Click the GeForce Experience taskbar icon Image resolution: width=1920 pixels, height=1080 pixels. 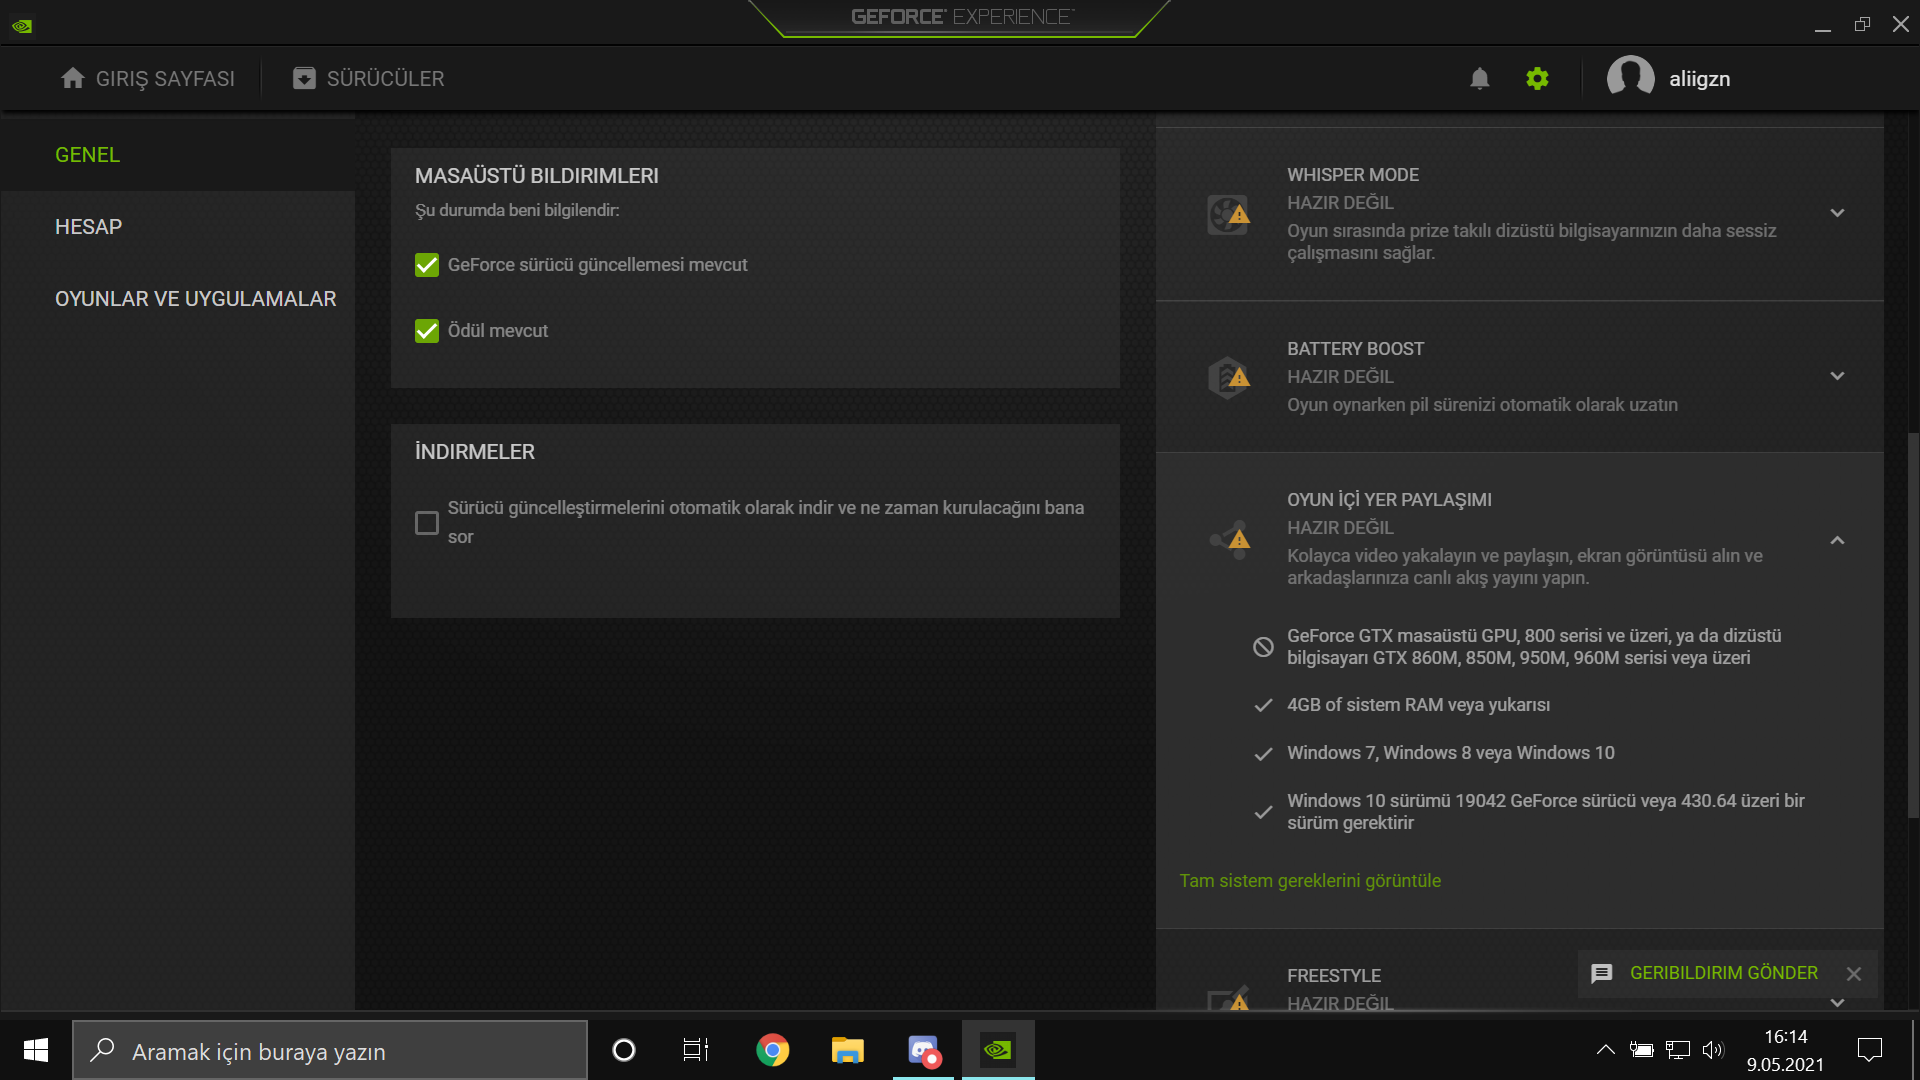click(x=998, y=1050)
